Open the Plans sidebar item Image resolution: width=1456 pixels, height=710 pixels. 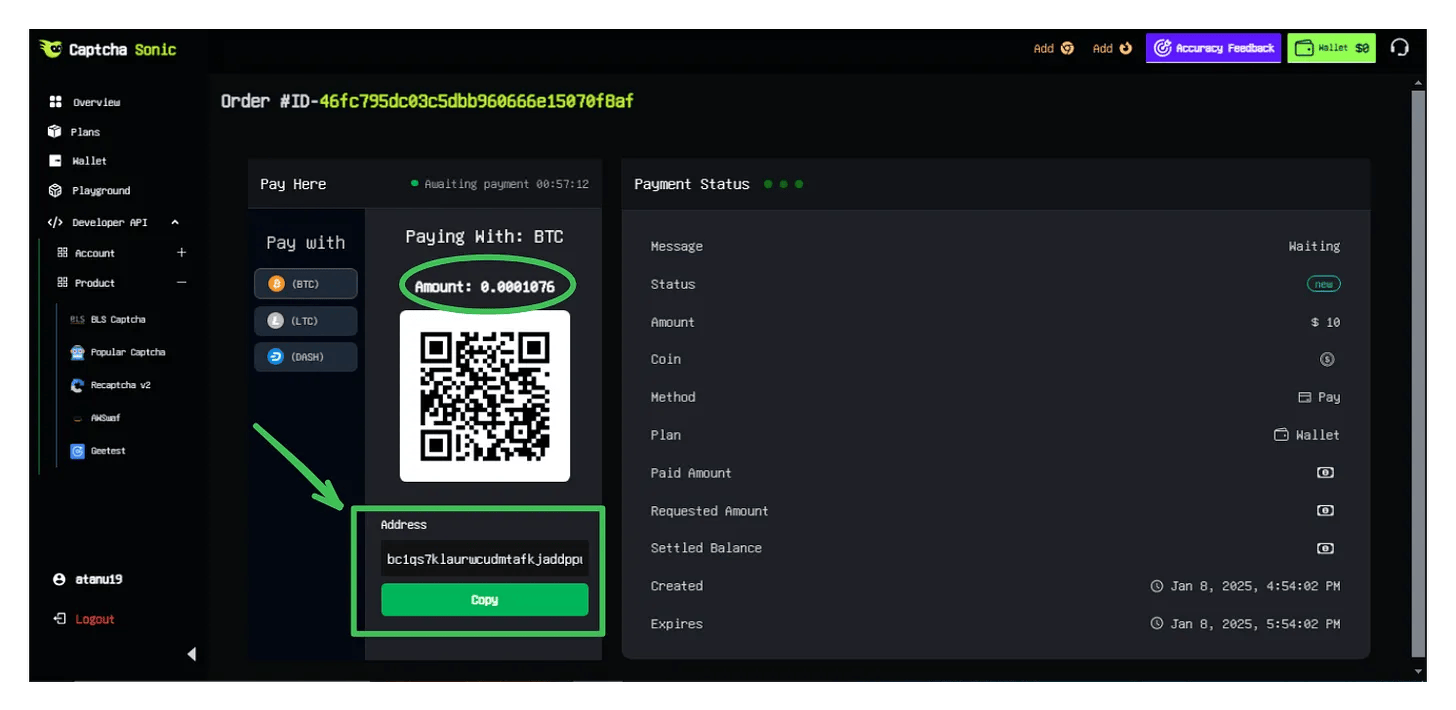[85, 132]
